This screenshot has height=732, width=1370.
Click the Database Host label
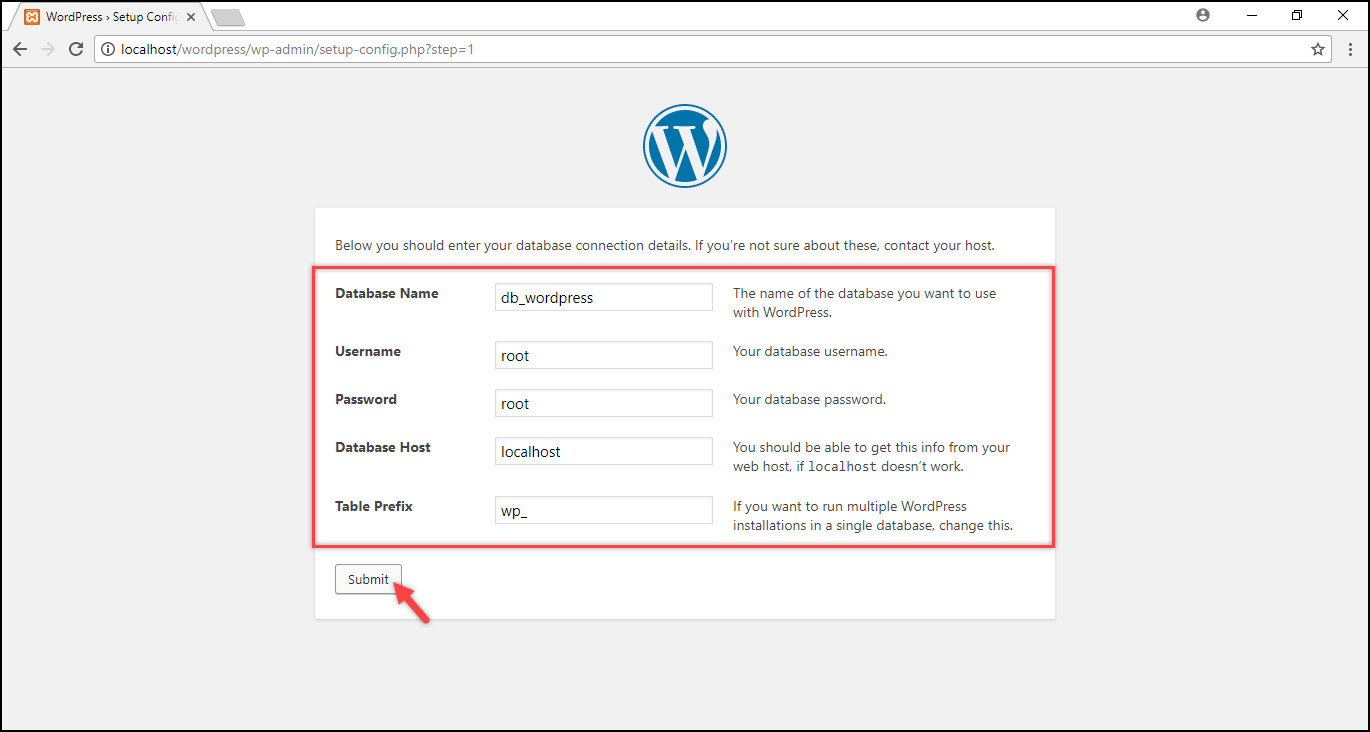tap(383, 447)
